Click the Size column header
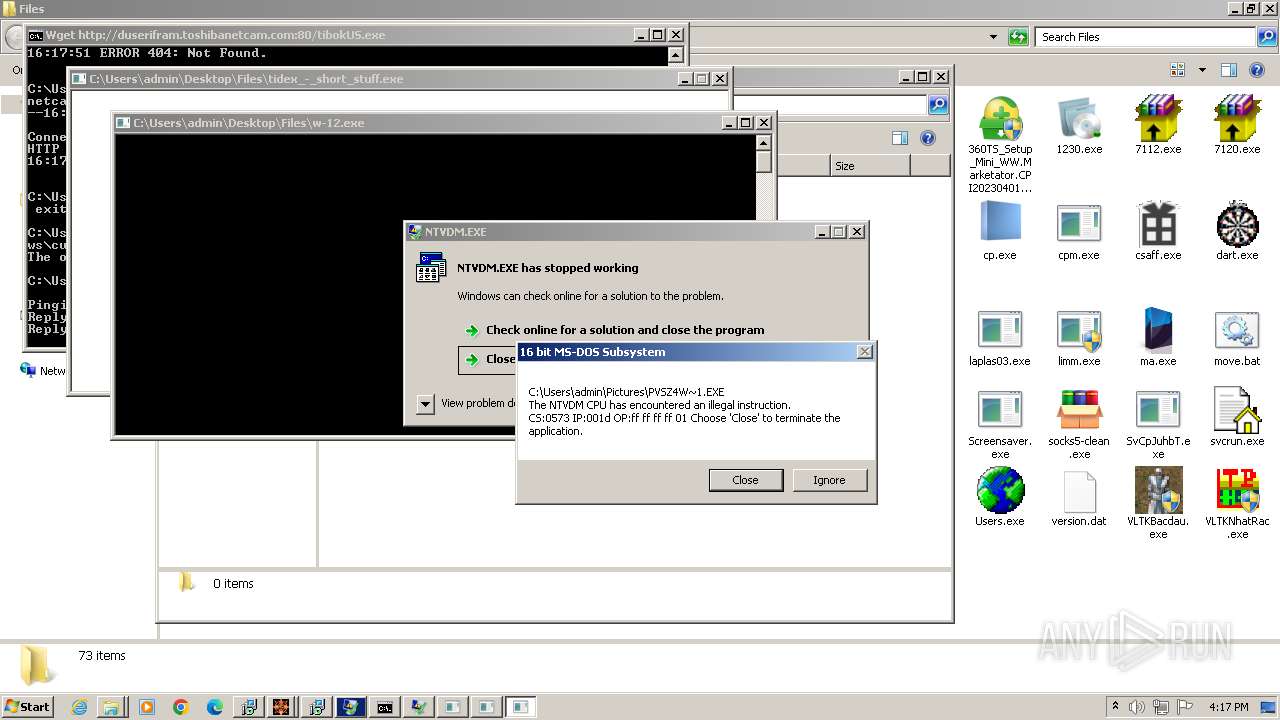 (x=870, y=166)
